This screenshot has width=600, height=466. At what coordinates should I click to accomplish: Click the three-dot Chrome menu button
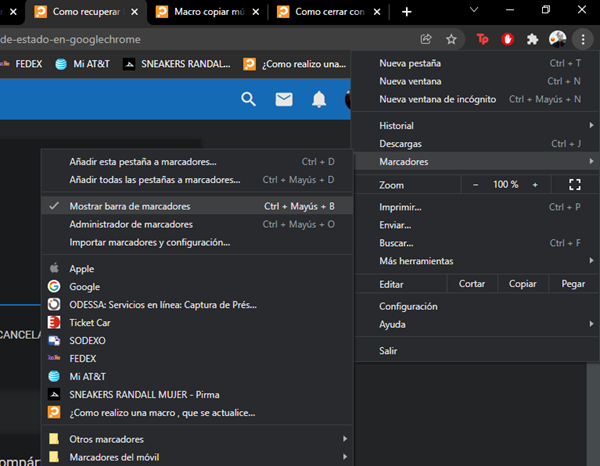click(583, 39)
